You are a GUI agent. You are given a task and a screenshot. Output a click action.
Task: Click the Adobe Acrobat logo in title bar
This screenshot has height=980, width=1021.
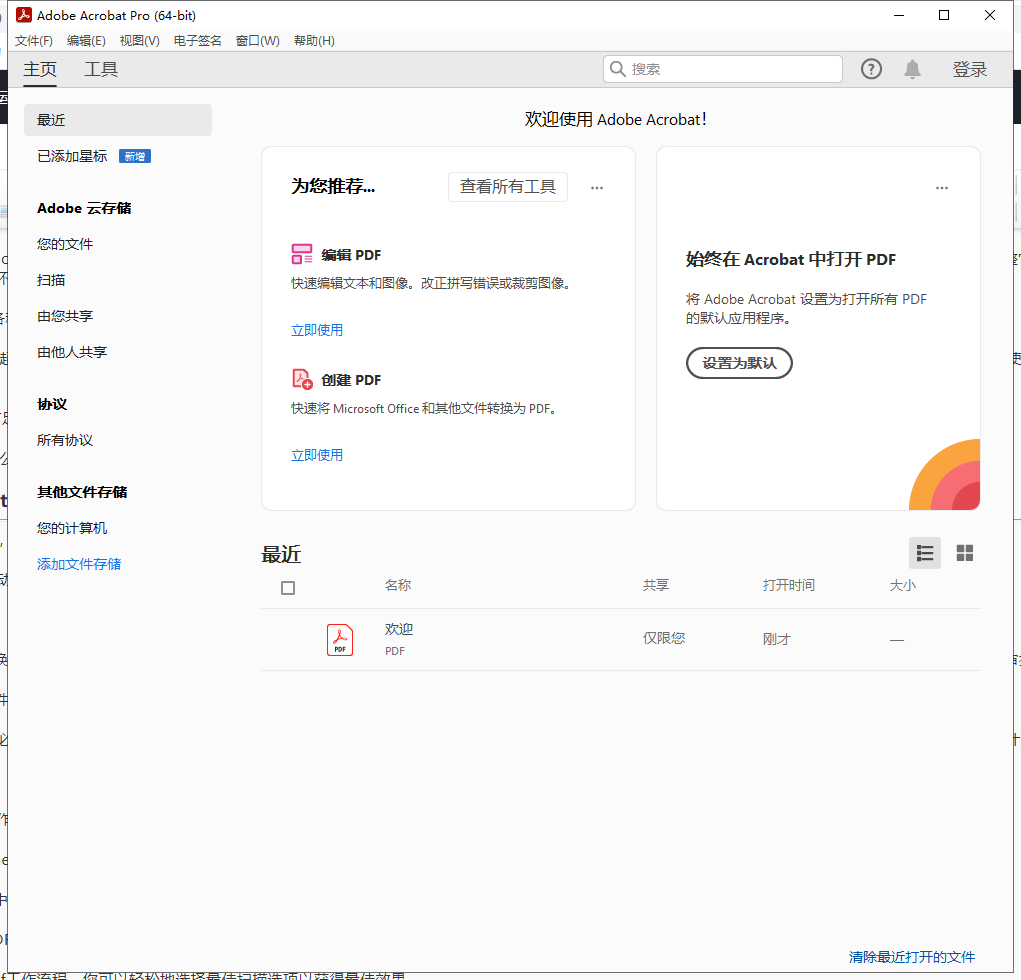(21, 15)
